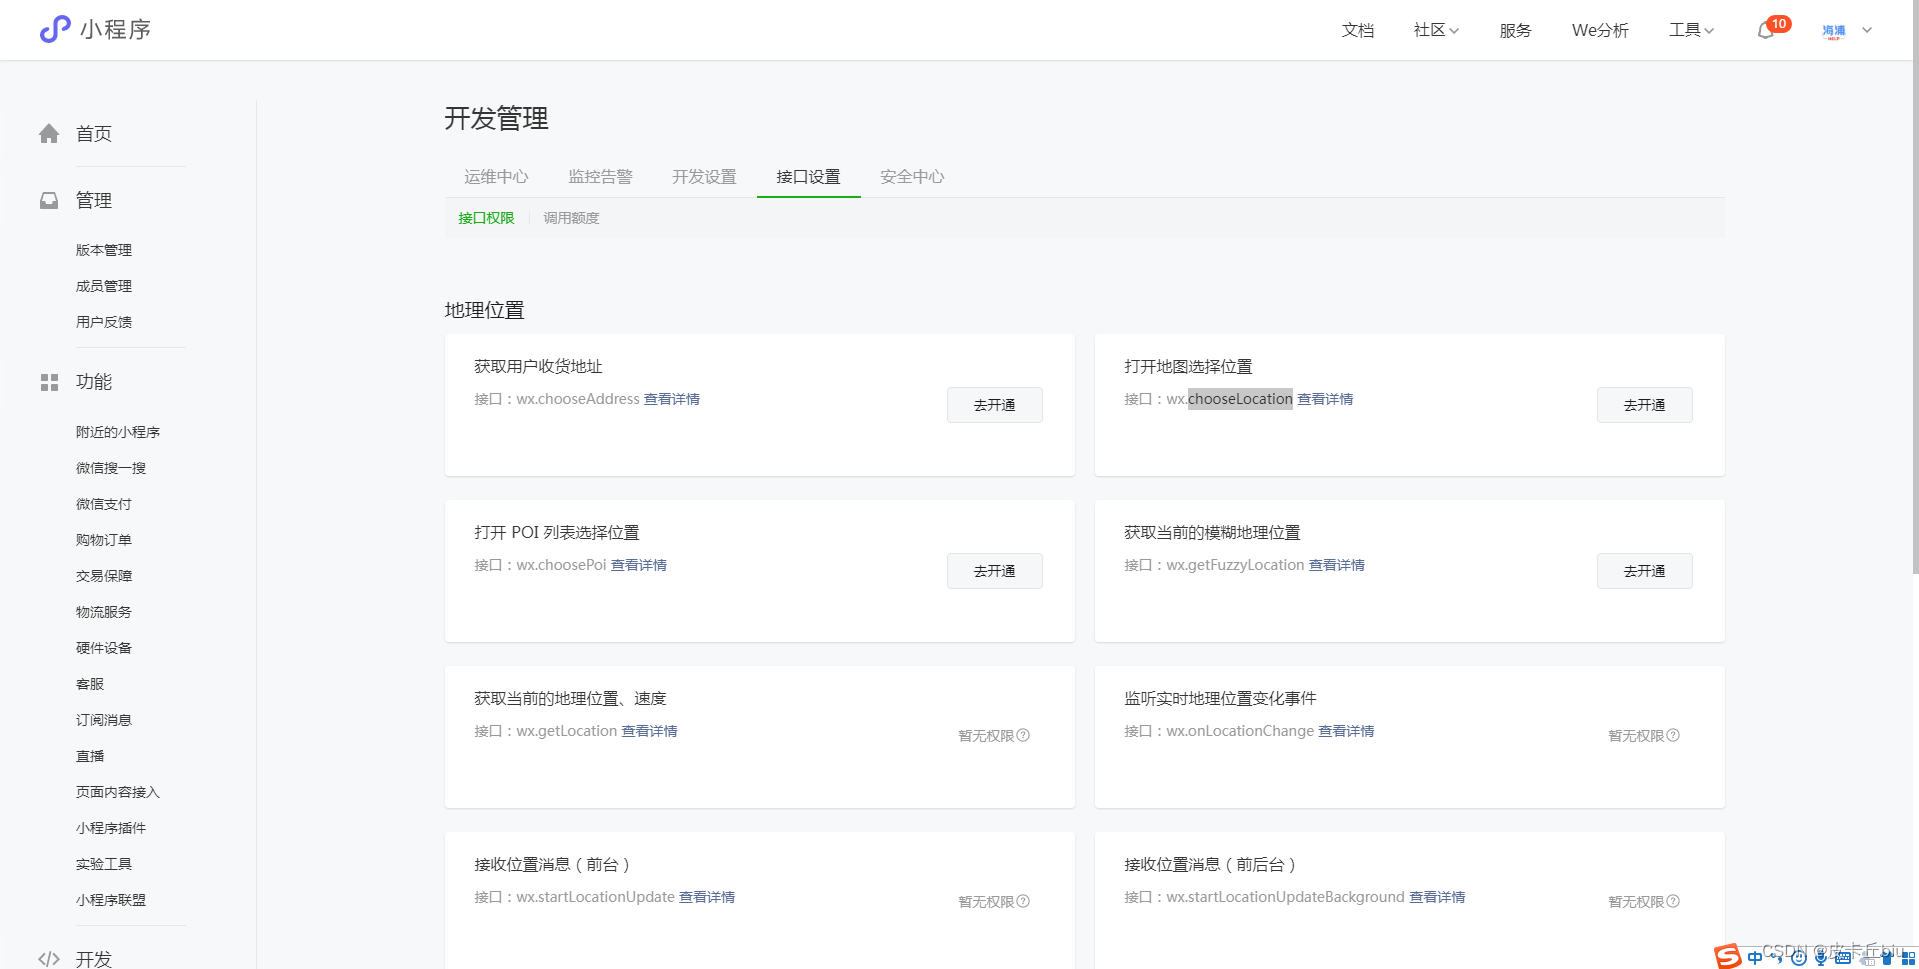
Task: Click the Sogou input method icon in the taskbar tray
Action: pos(1725,957)
